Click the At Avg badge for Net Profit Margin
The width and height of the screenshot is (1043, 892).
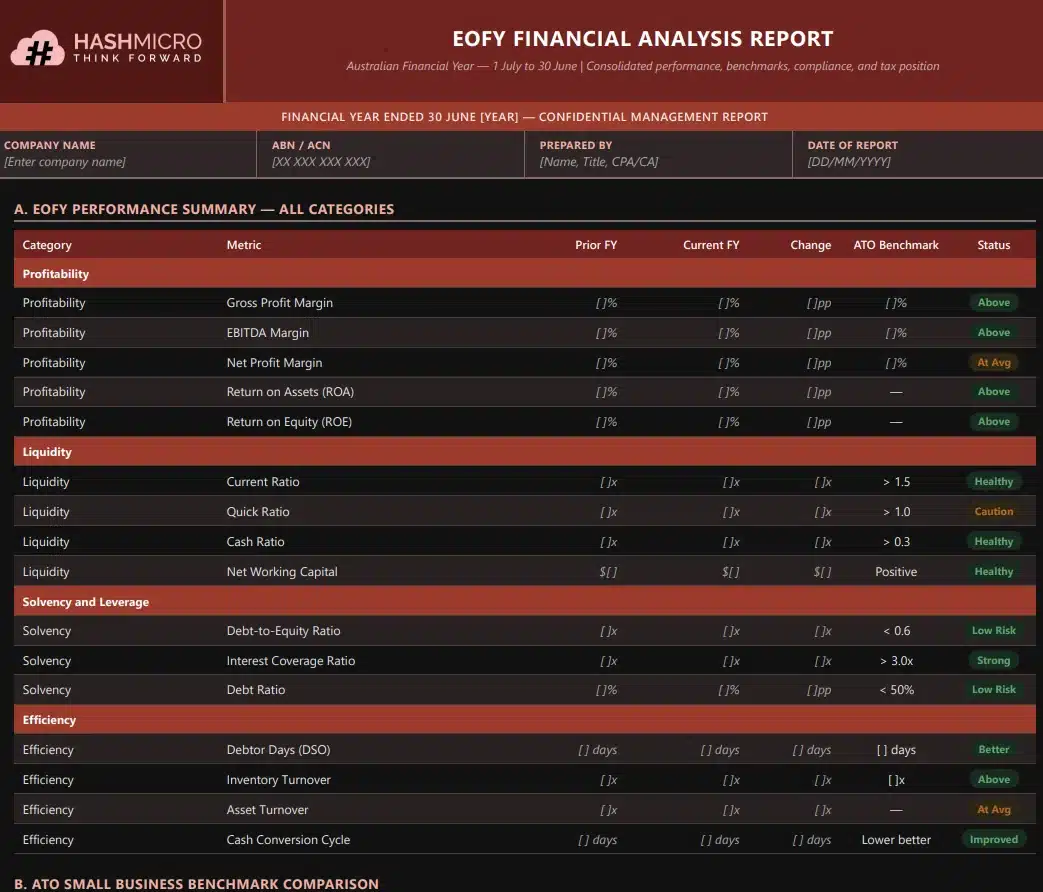(994, 363)
